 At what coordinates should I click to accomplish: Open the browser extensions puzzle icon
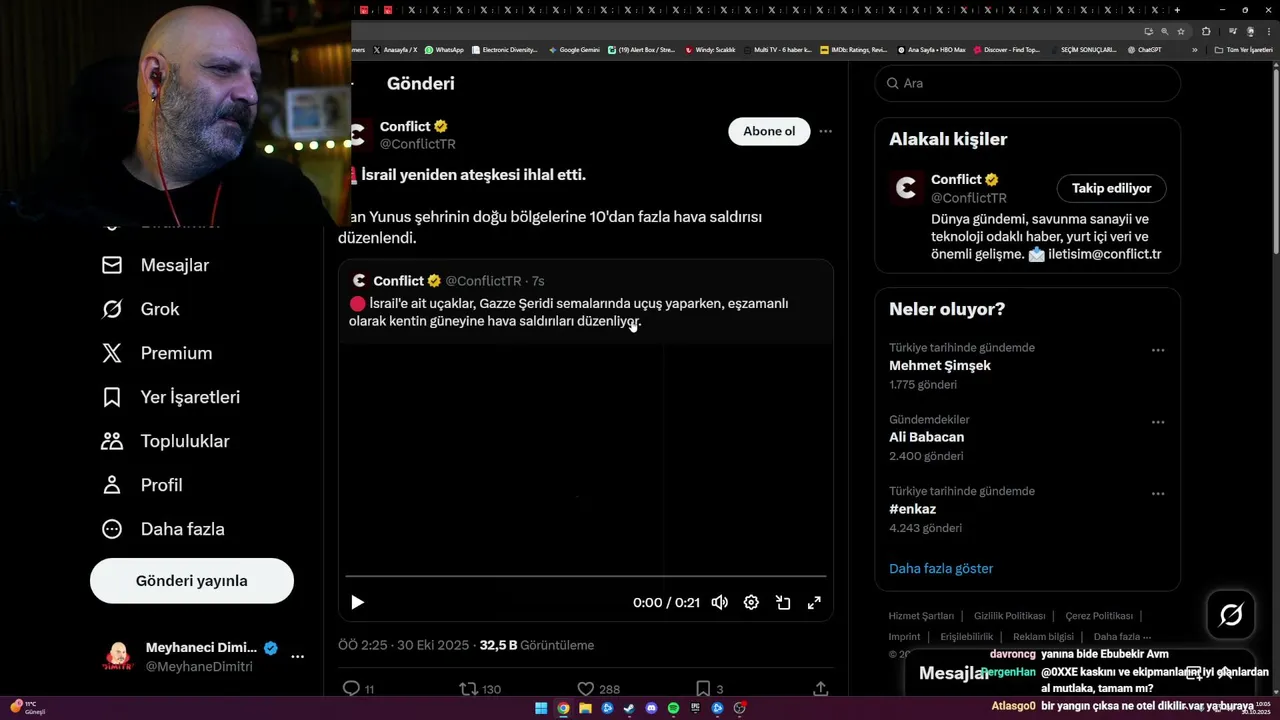point(1206,31)
